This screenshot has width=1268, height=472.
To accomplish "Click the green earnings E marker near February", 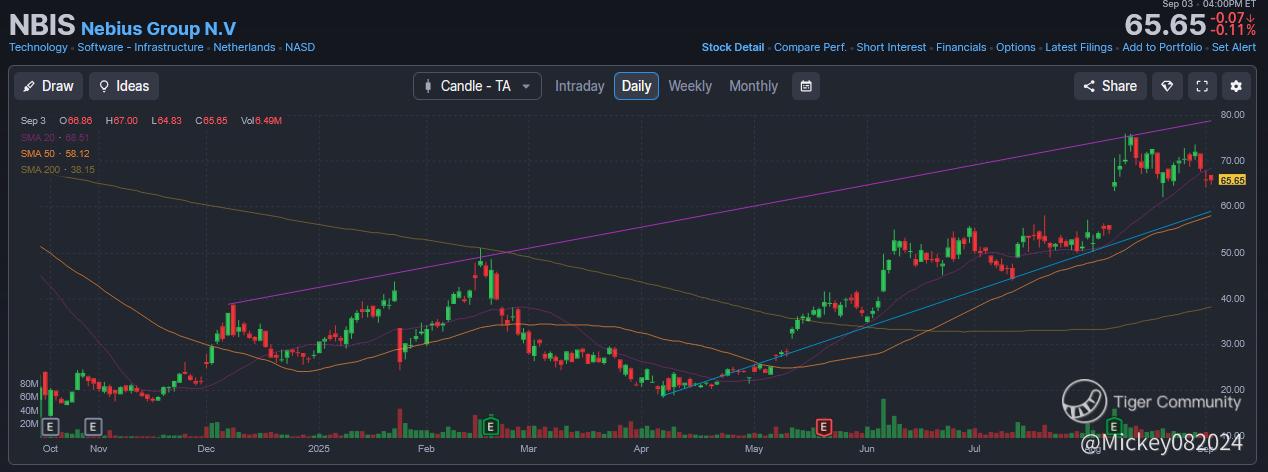I will 490,427.
